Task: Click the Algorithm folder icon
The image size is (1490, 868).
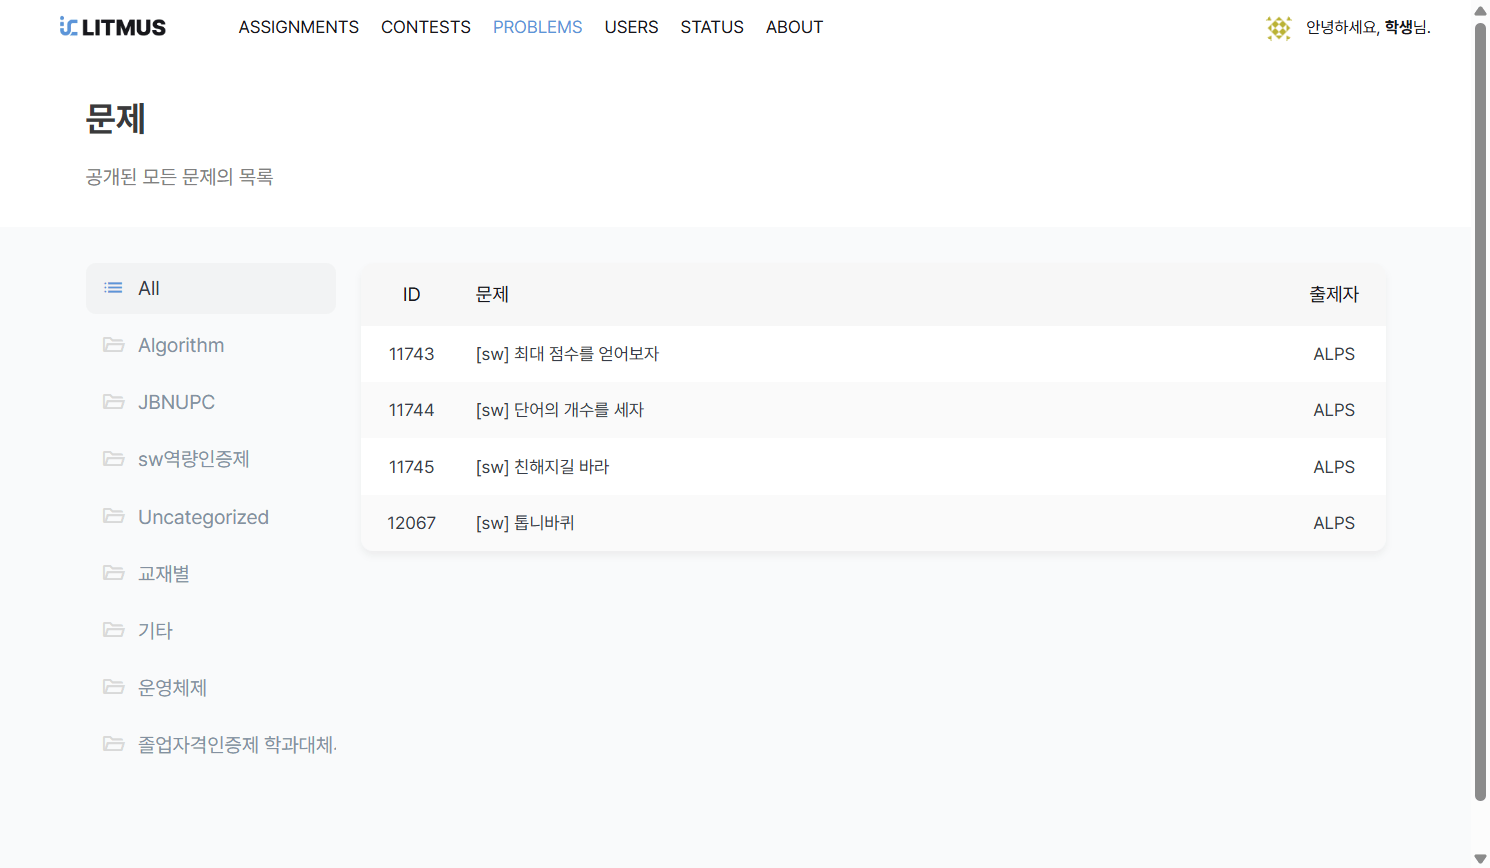Action: point(114,345)
